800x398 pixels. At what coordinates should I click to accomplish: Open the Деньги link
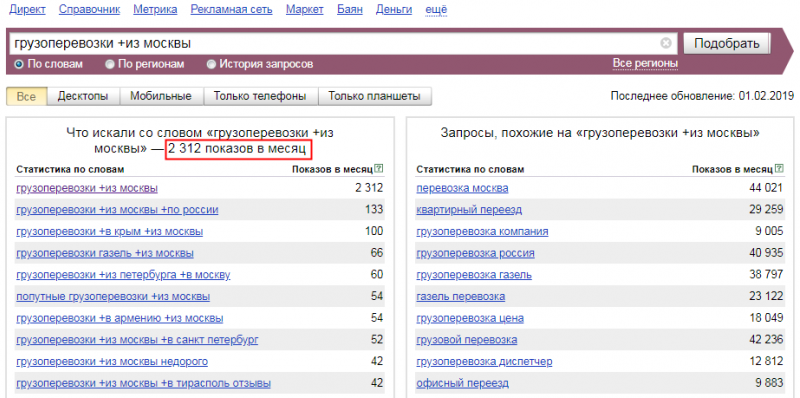pos(394,9)
